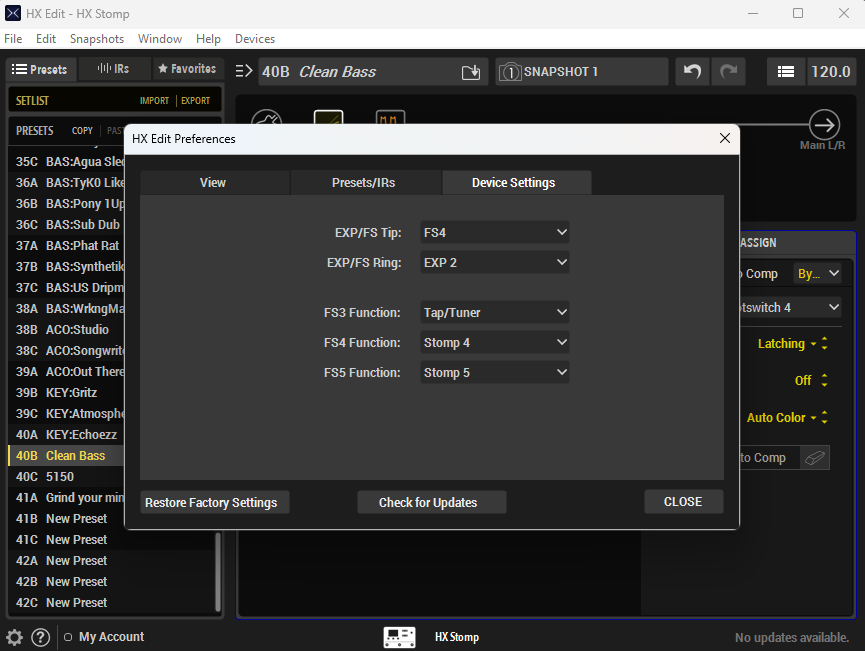Screen dimensions: 865x651
Task: Select preset 36C BAS:Sub Dub
Action: coord(66,225)
